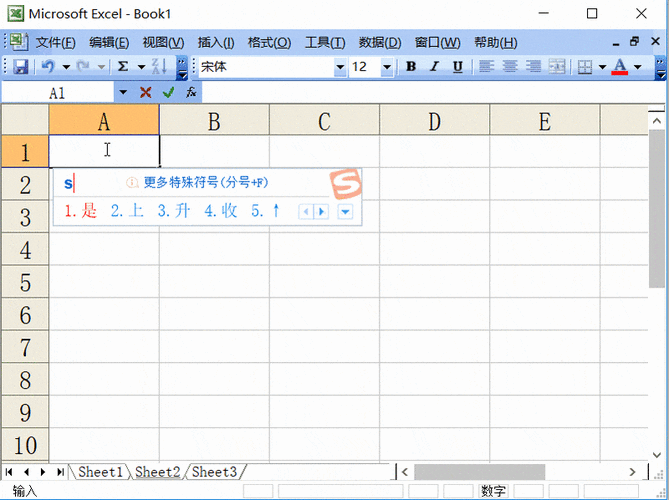Expand the IME candidate list downward

pos(345,212)
